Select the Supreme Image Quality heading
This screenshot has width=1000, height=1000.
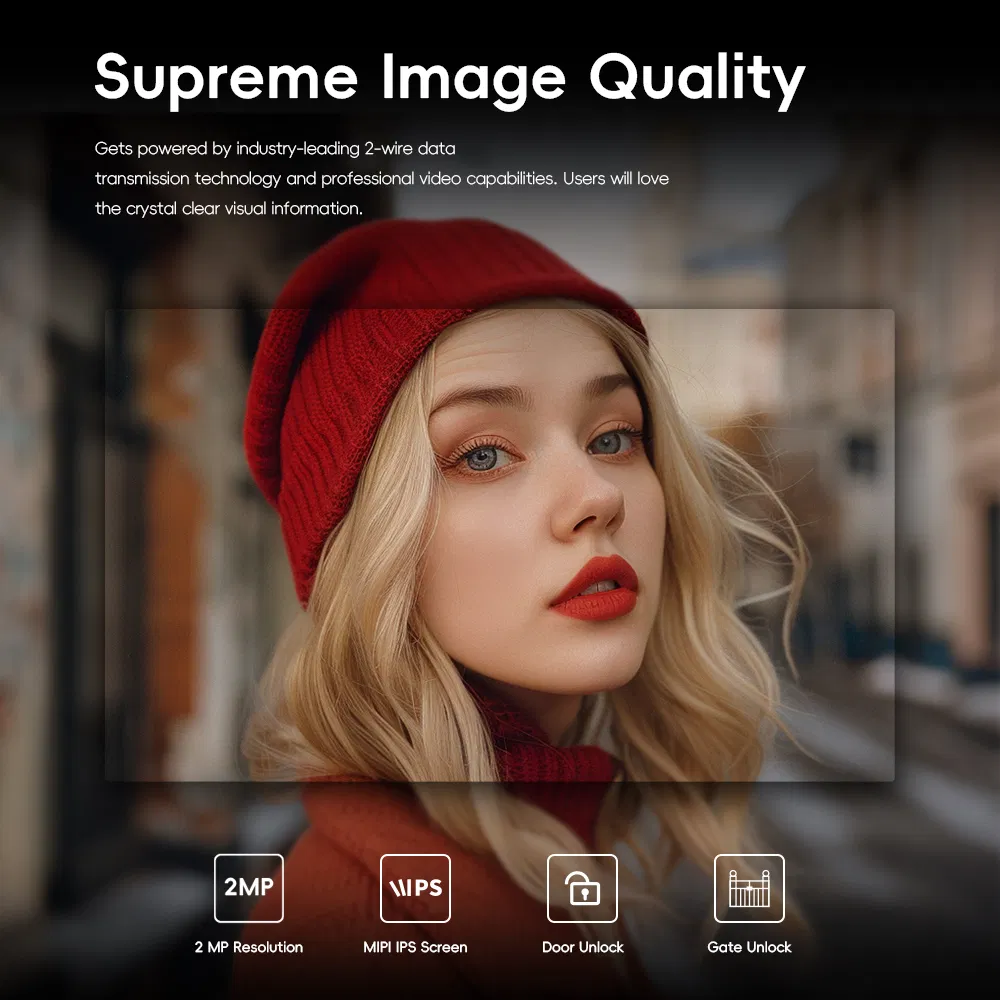448,75
